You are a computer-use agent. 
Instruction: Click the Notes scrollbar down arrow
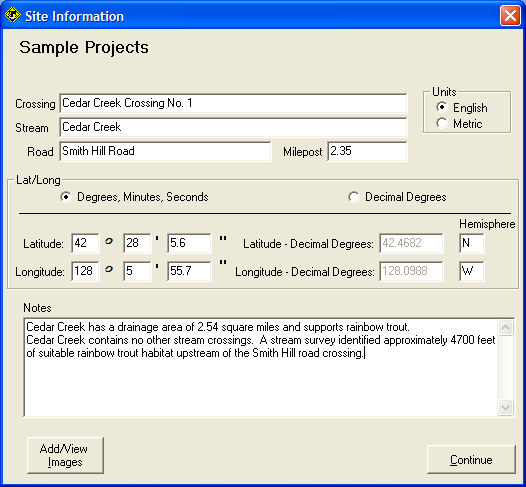[x=506, y=407]
